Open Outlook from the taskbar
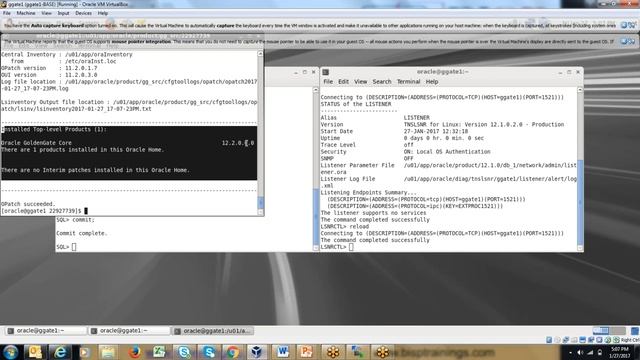Screen dimensions: 640x360 click(x=35, y=352)
